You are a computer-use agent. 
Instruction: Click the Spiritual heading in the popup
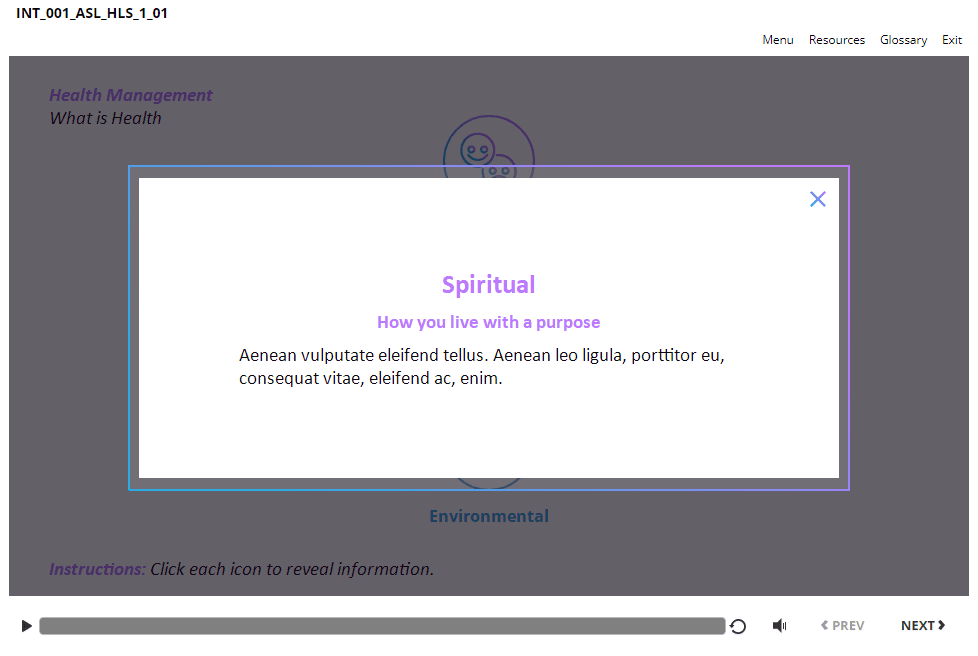(488, 285)
